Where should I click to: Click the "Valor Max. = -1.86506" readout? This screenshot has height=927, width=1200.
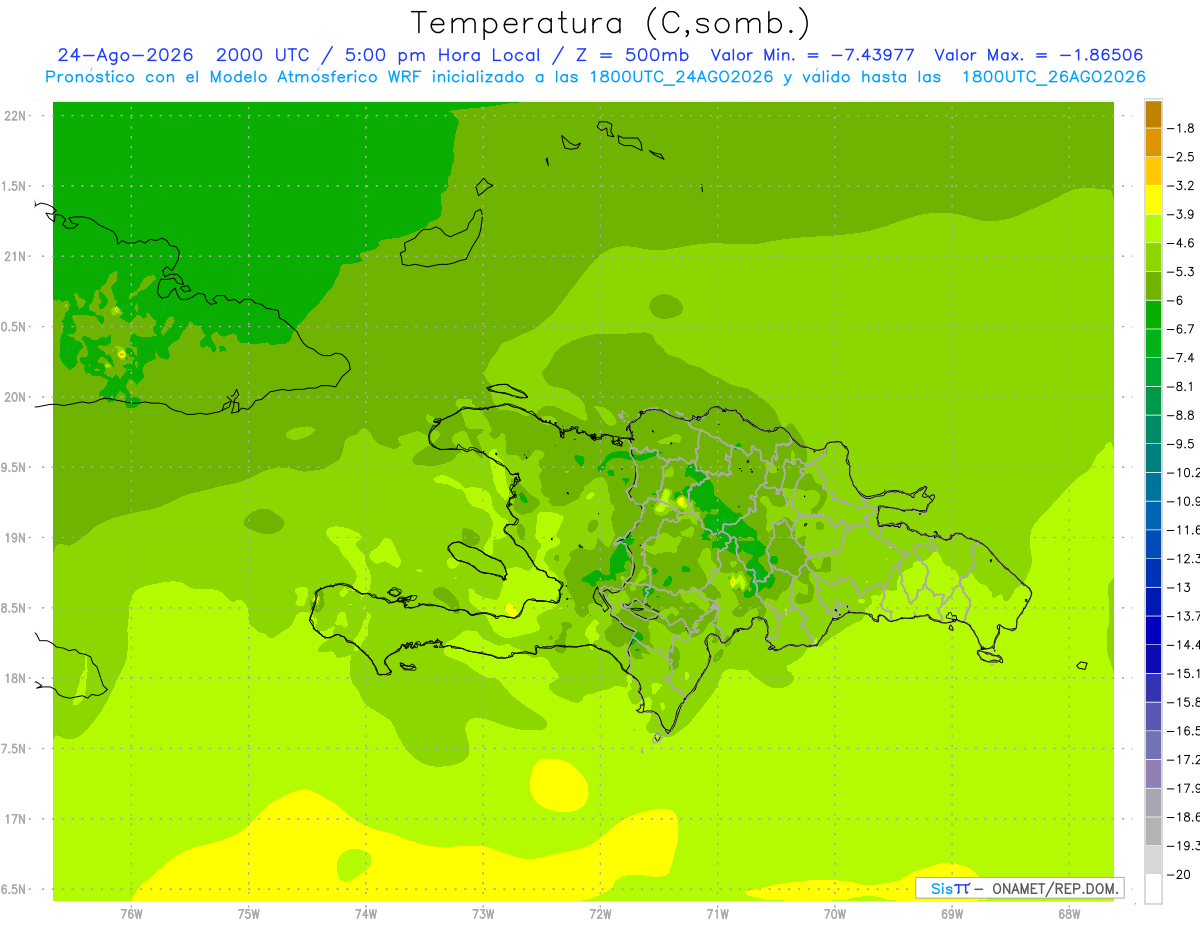pyautogui.click(x=1038, y=55)
